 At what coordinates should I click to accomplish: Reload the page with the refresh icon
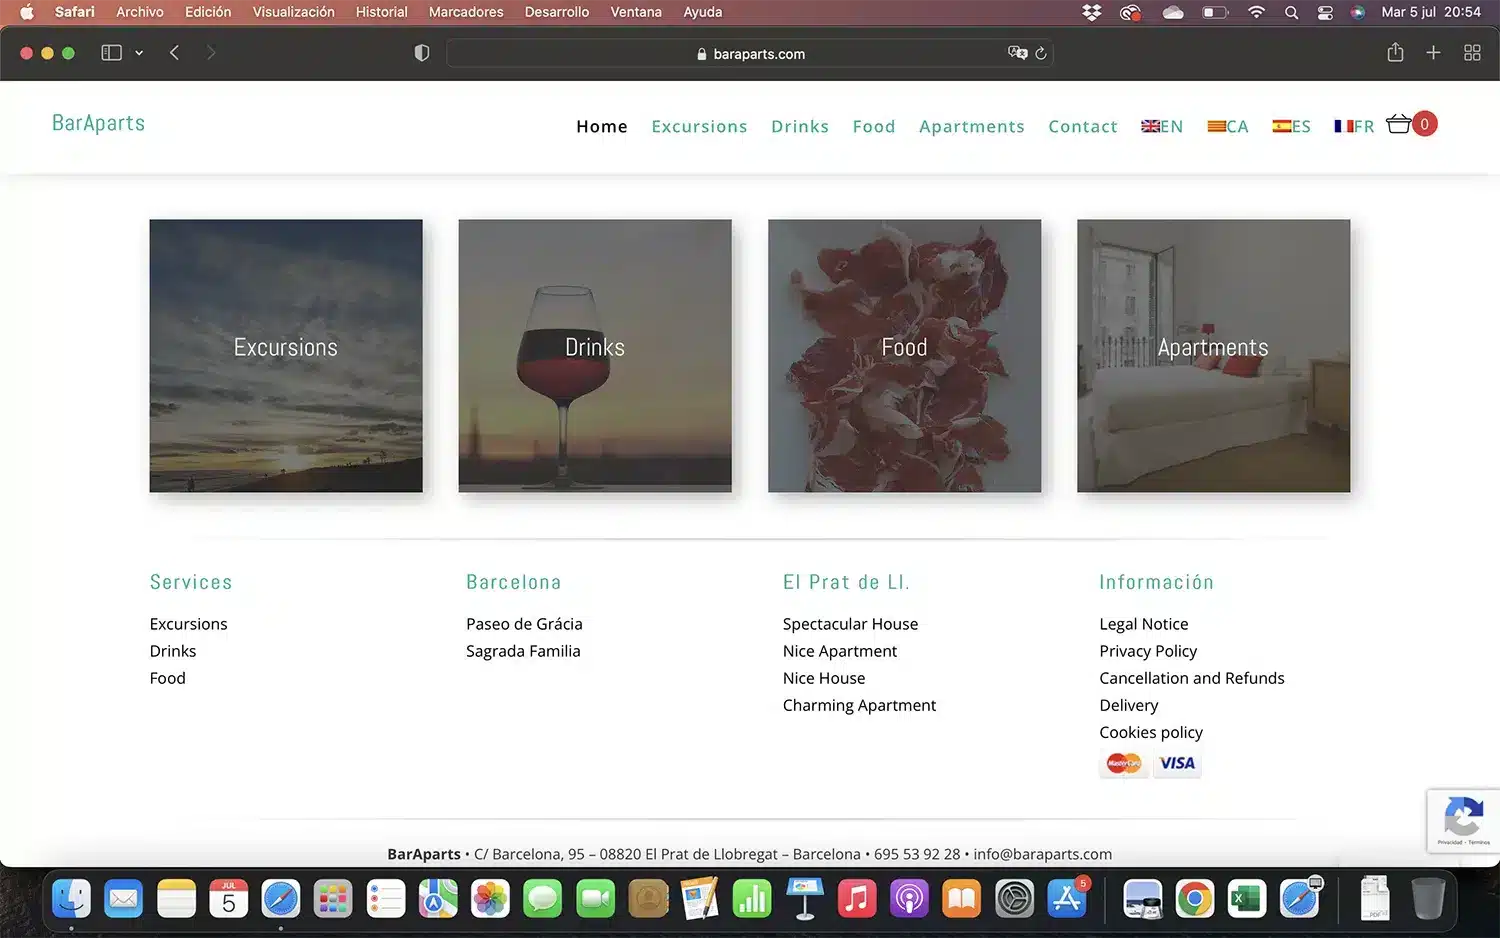(1041, 53)
